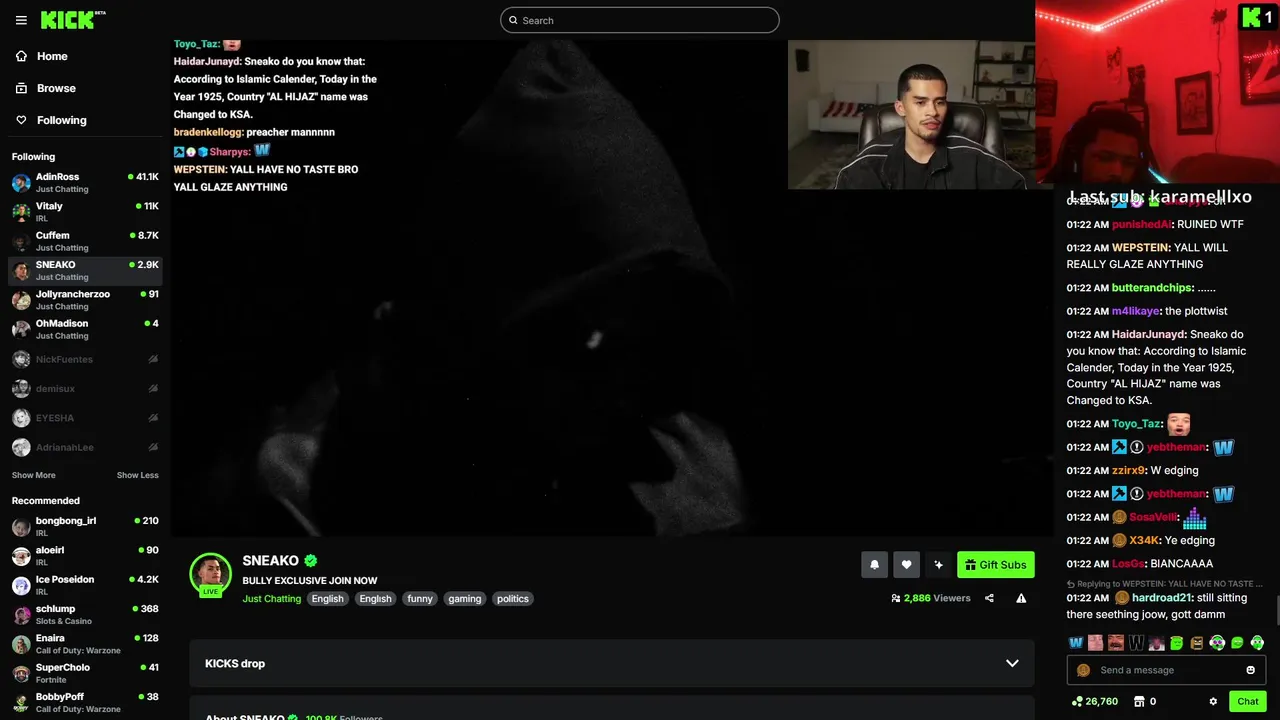Click zzirx9 username in chat
This screenshot has height=720, width=1280.
point(1129,471)
